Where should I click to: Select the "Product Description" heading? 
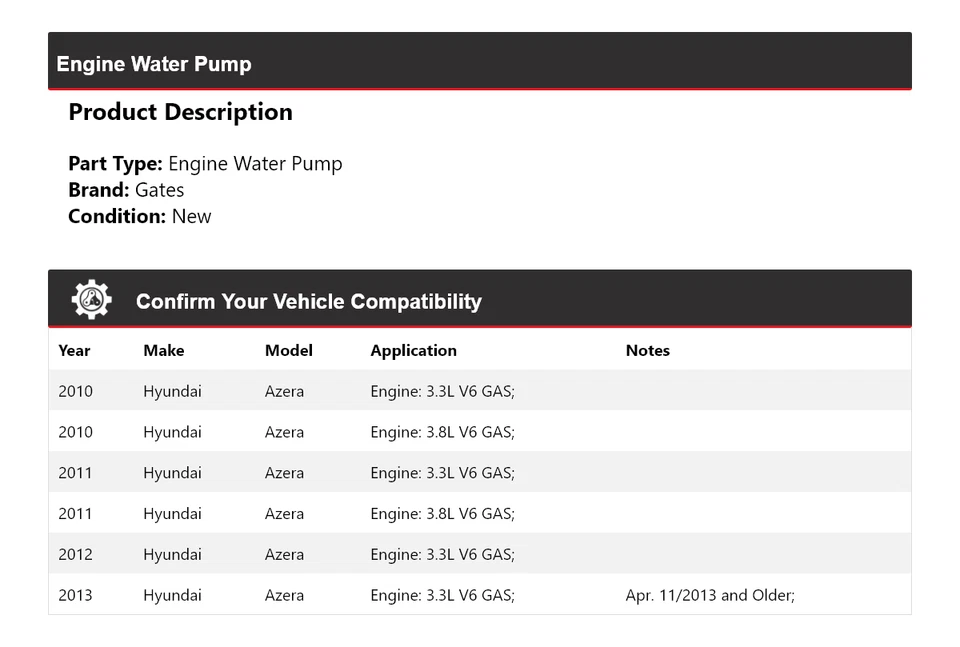[180, 112]
